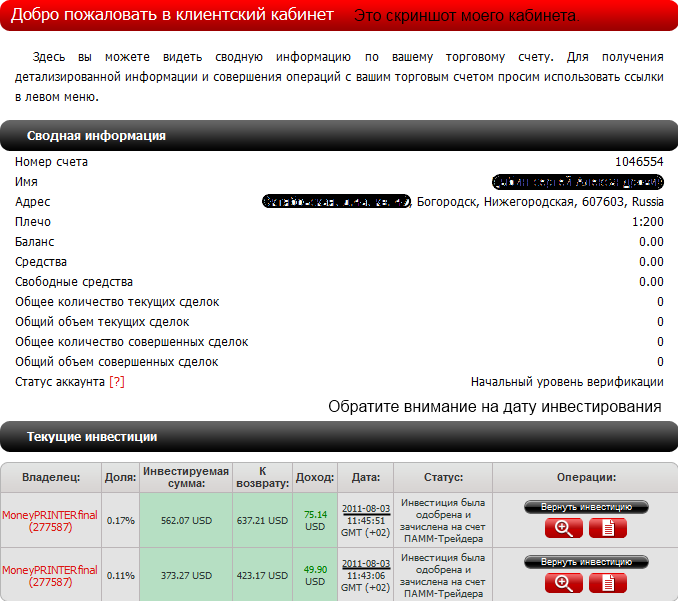Click the 'К возврату:' column header
This screenshot has width=678, height=601.
pos(264,477)
